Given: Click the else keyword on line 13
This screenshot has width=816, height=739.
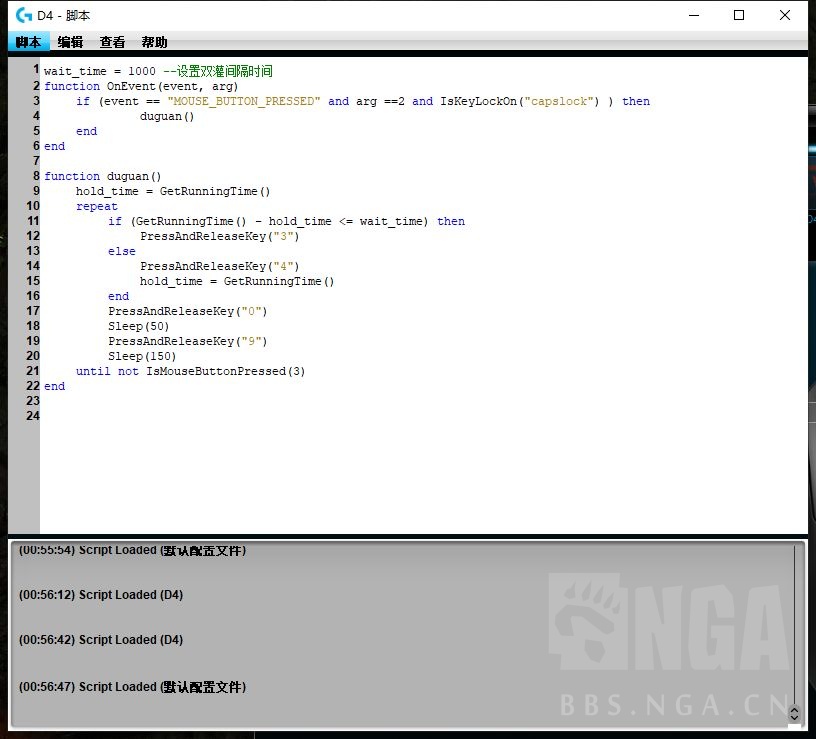Looking at the screenshot, I should coord(122,251).
